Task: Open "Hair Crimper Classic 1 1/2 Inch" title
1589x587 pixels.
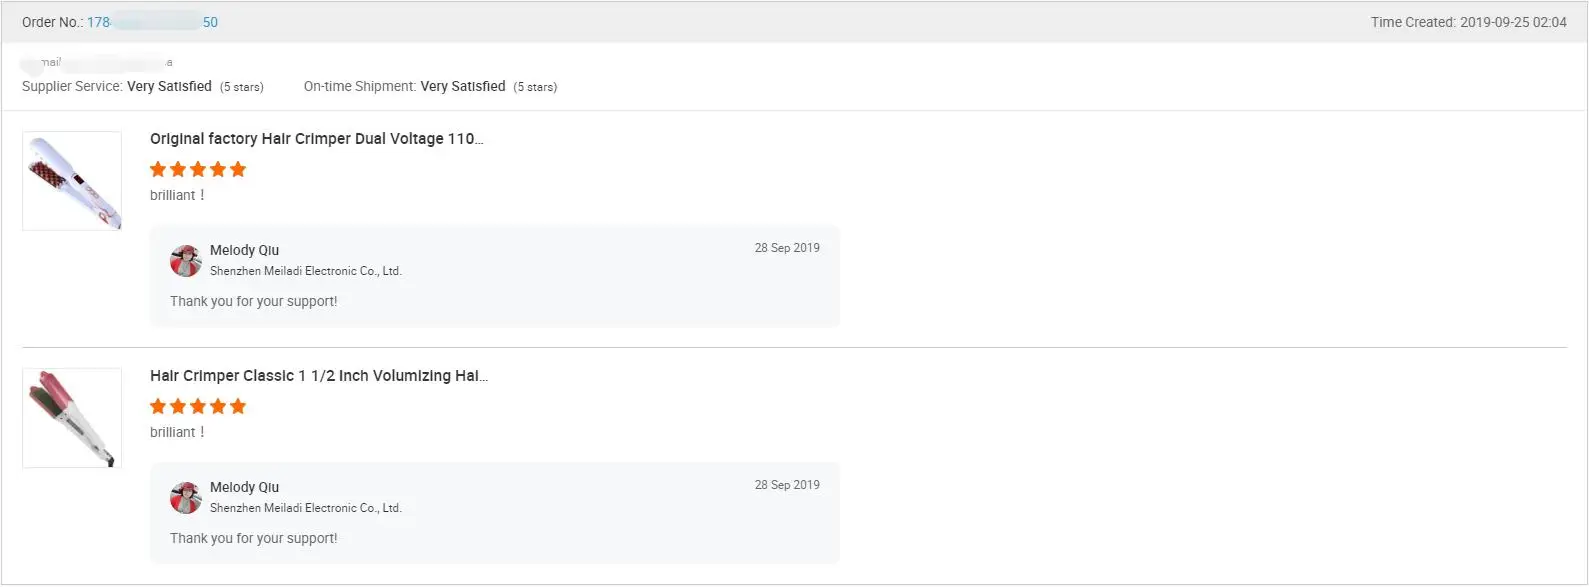Action: point(318,376)
